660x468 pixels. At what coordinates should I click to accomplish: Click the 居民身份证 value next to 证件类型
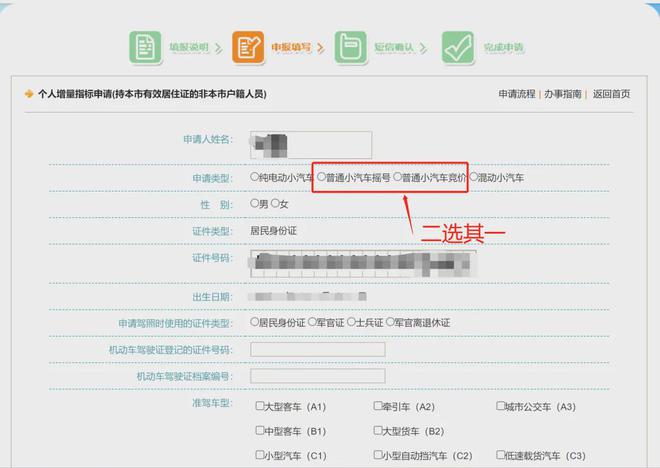click(274, 231)
